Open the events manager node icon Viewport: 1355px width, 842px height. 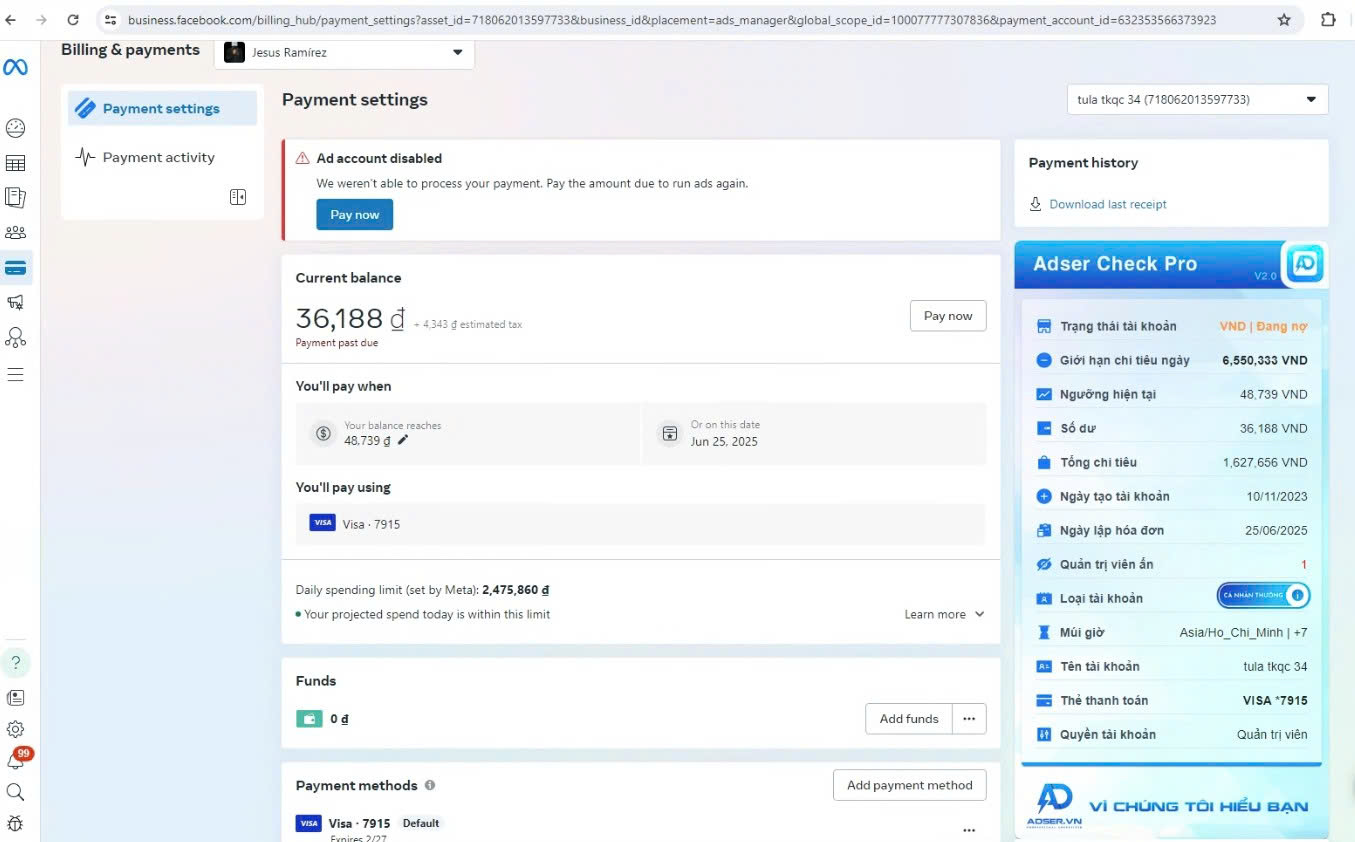coord(15,337)
